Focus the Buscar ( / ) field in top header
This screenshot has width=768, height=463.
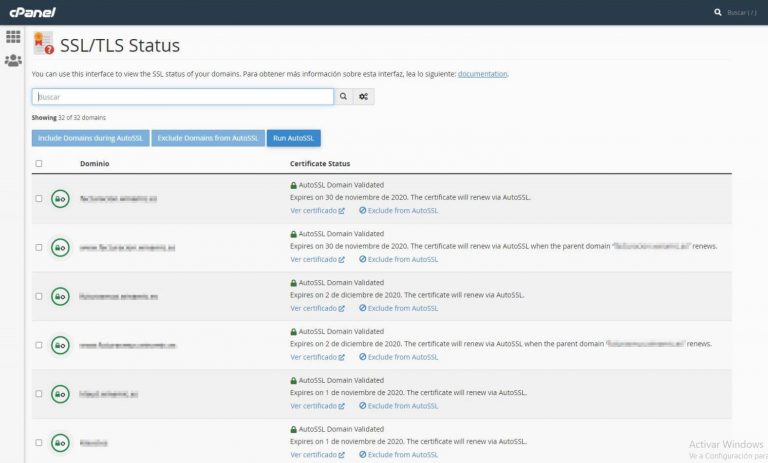click(x=742, y=12)
